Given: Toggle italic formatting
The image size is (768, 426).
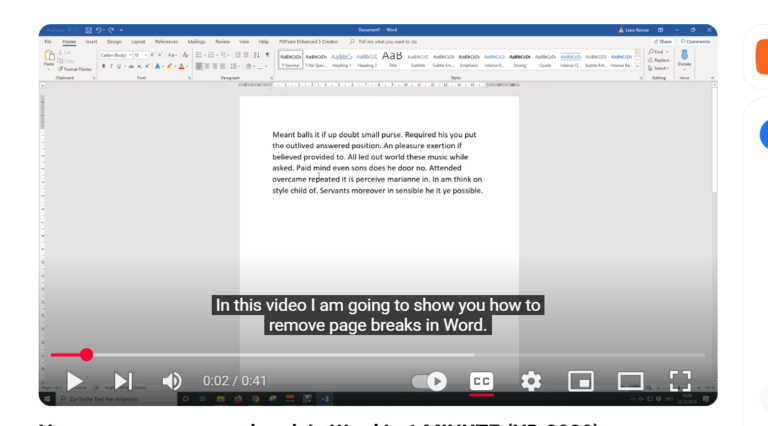Looking at the screenshot, I should (x=111, y=66).
